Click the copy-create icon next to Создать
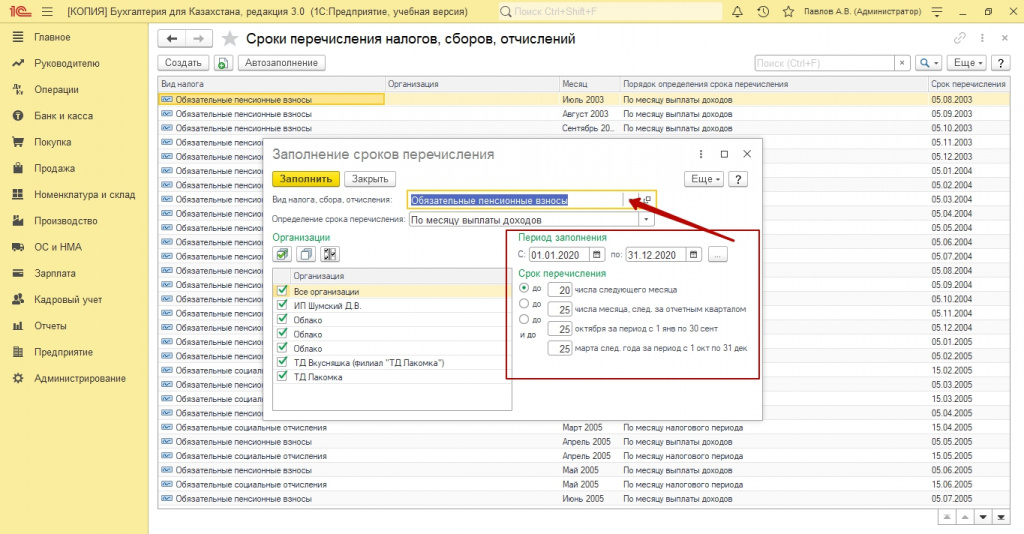 223,63
